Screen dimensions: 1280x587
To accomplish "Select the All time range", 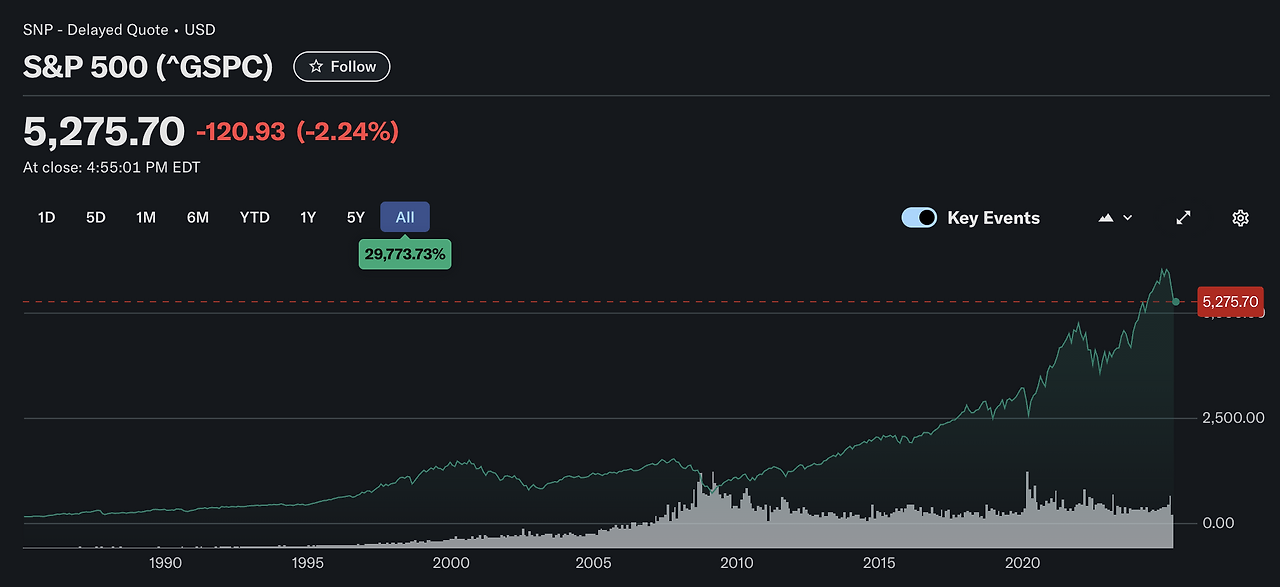I will point(405,217).
